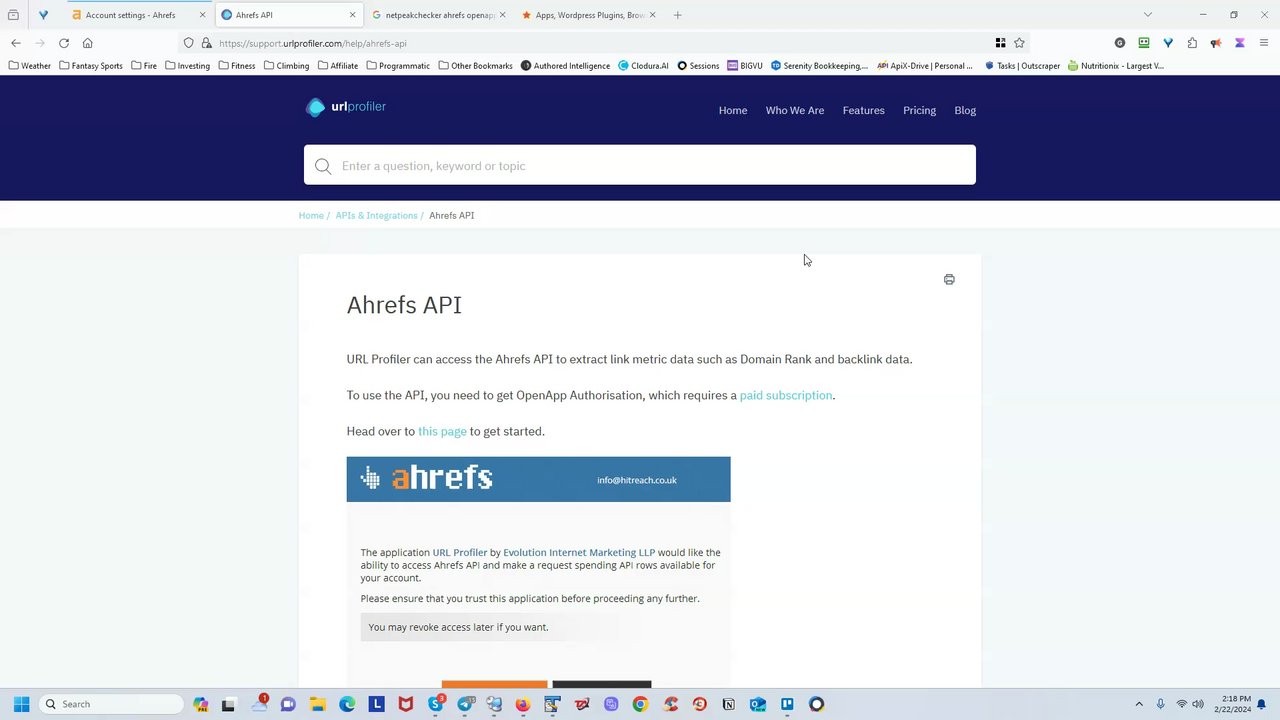Follow the this page link
Viewport: 1280px width, 720px height.
(442, 431)
